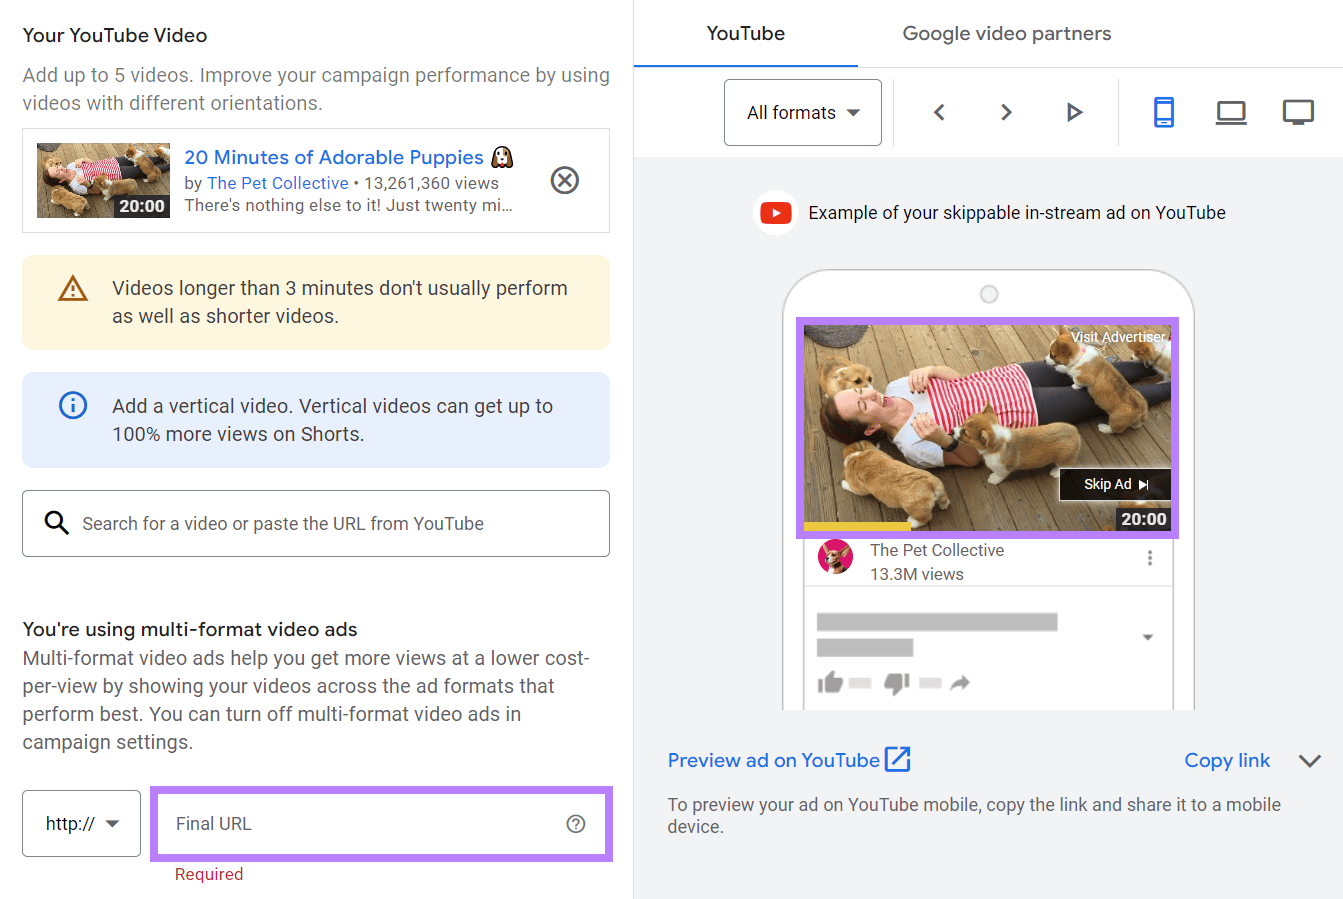The width and height of the screenshot is (1343, 899).
Task: Play the ad preview animation
Action: click(1074, 112)
